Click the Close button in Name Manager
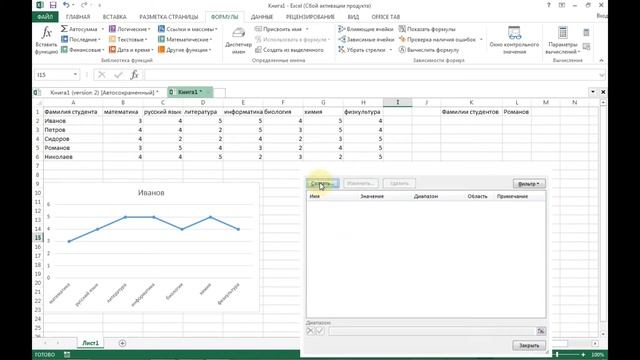 coord(529,345)
